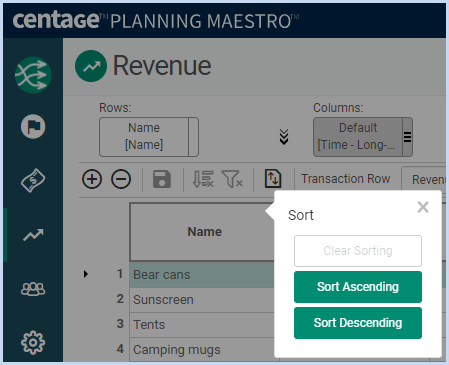
Task: Click the swap arrows document icon
Action: click(x=273, y=178)
